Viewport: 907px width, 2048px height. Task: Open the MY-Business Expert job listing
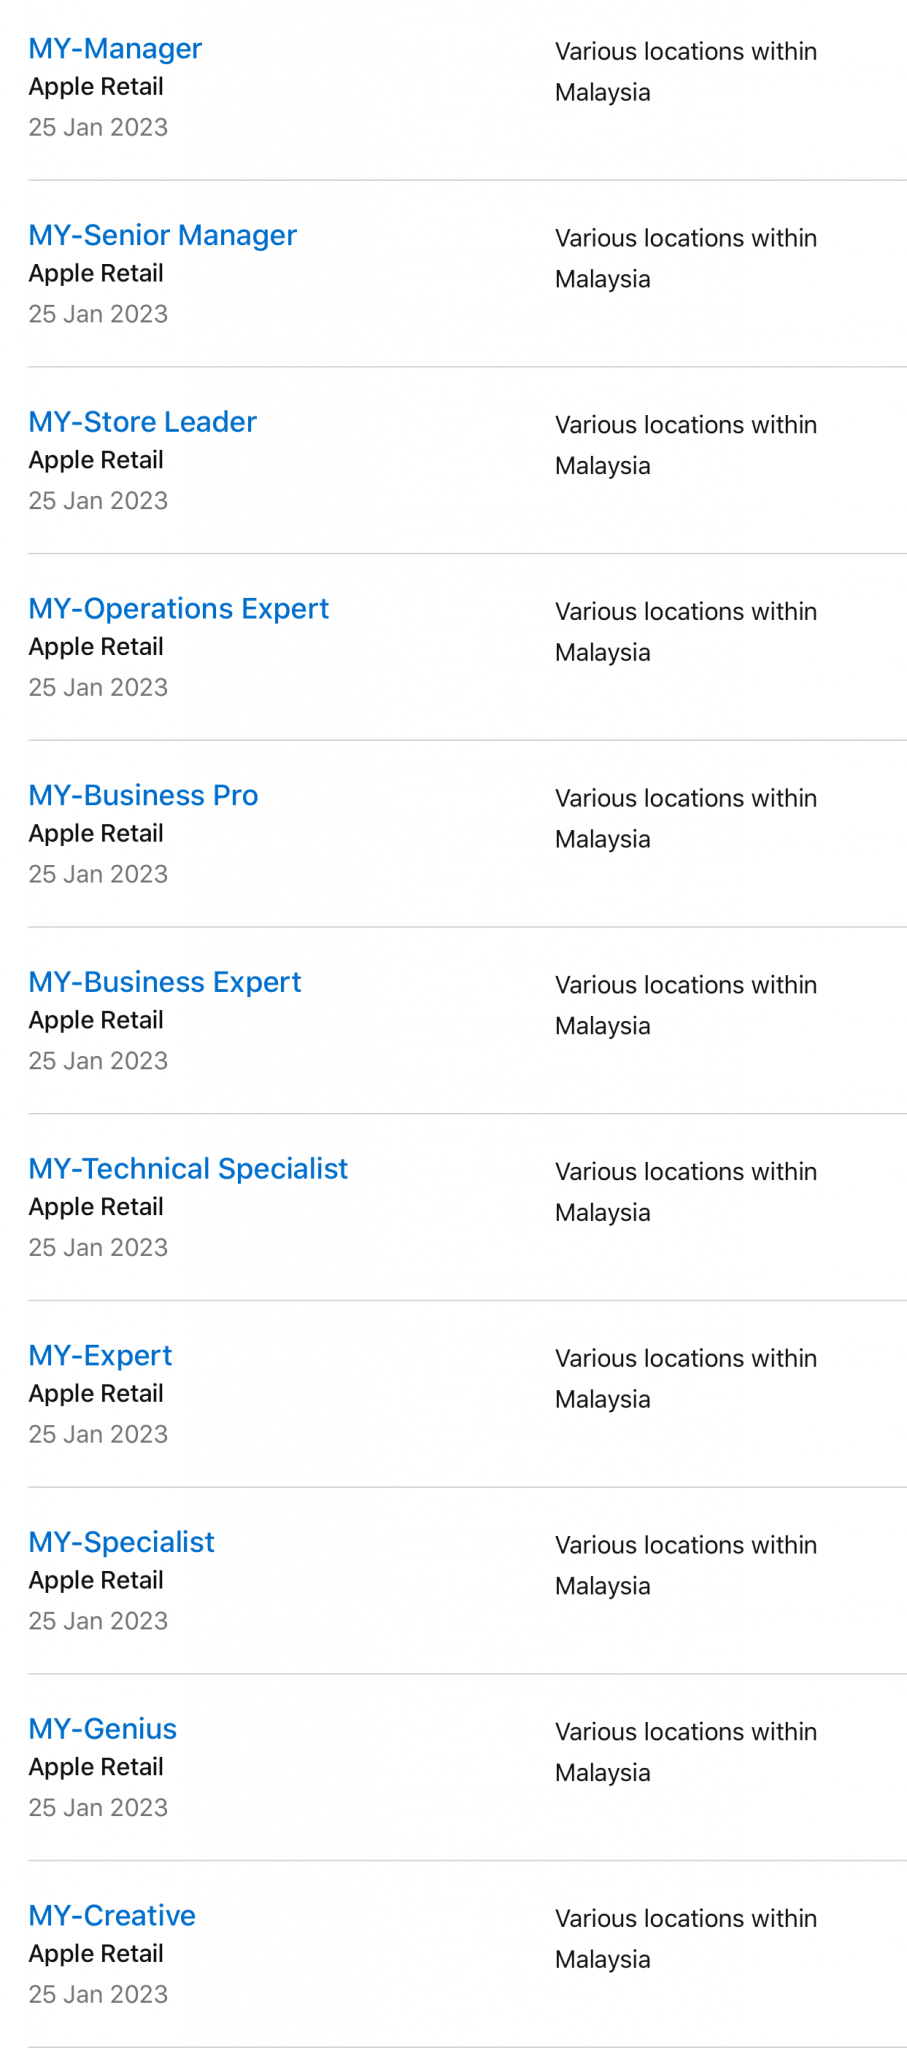point(164,981)
